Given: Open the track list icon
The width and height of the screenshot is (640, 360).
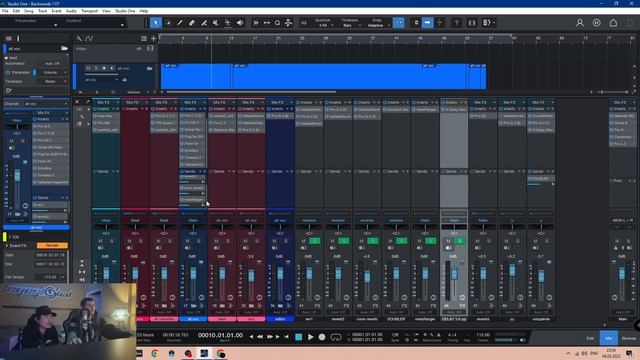Looking at the screenshot, I should (x=144, y=38).
